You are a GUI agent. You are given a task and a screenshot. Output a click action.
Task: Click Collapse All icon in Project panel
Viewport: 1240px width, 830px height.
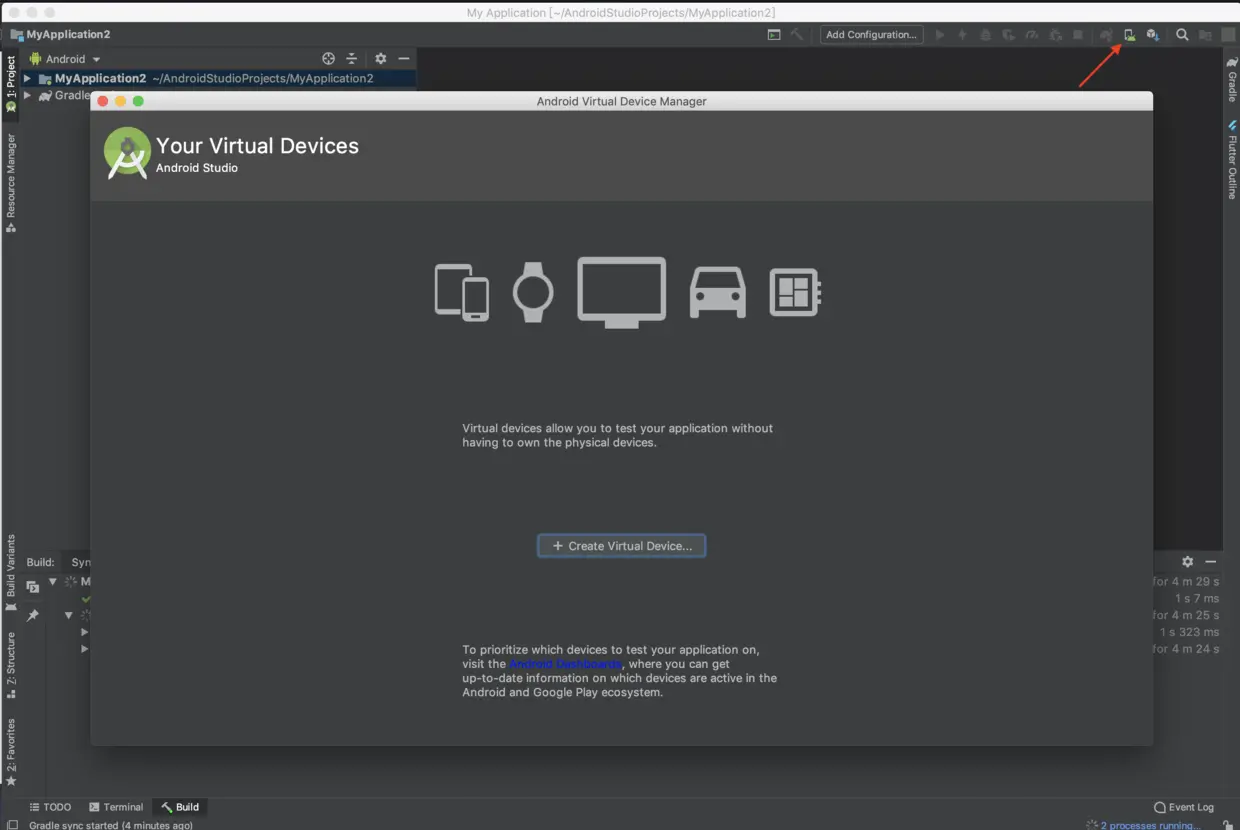click(351, 59)
